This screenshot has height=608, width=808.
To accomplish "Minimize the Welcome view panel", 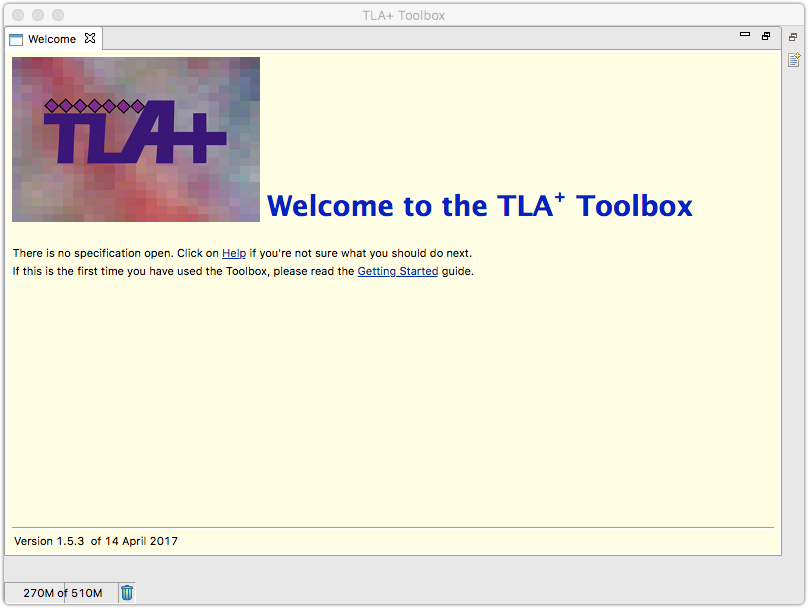I will [745, 35].
